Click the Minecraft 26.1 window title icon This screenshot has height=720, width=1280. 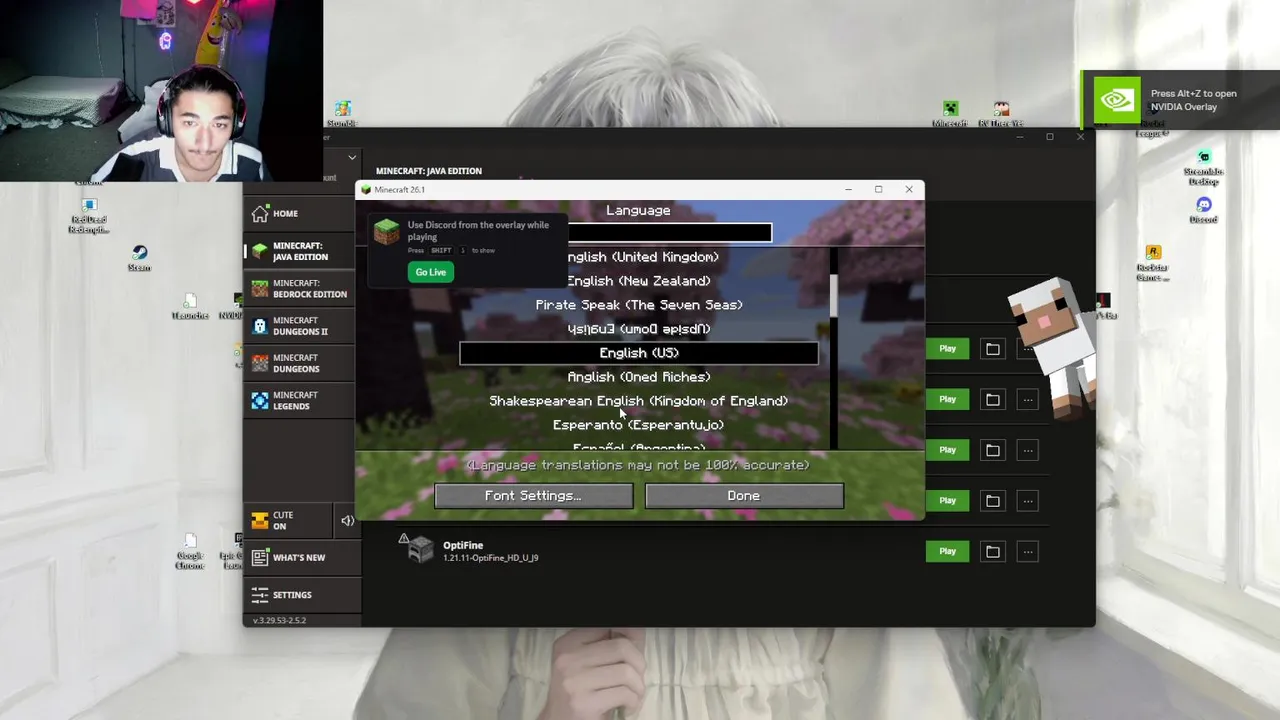click(366, 190)
